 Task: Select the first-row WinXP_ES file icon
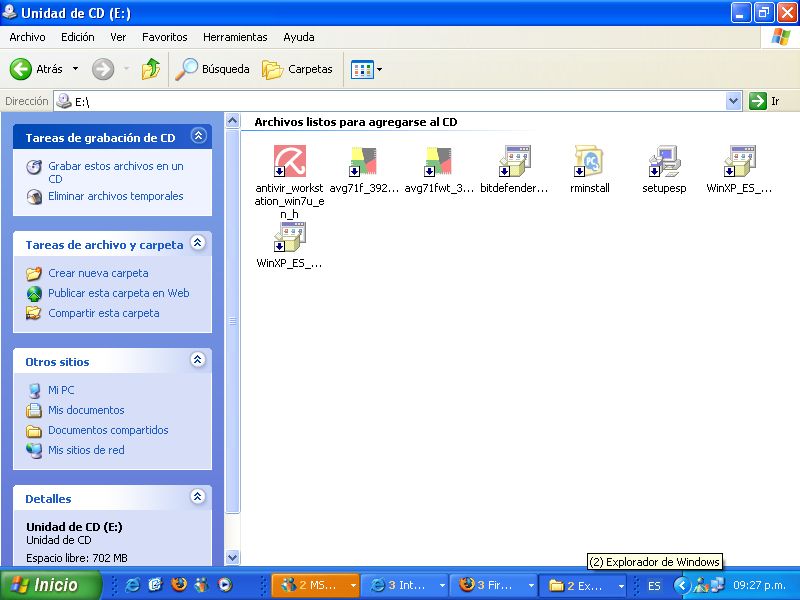pyautogui.click(x=739, y=161)
